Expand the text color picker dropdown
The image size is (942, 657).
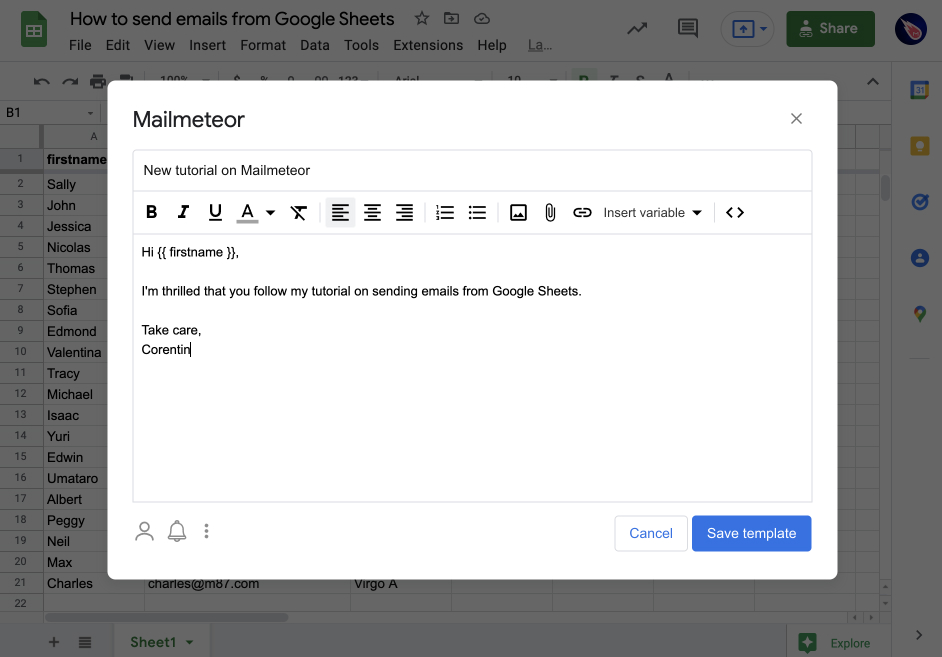tap(270, 212)
